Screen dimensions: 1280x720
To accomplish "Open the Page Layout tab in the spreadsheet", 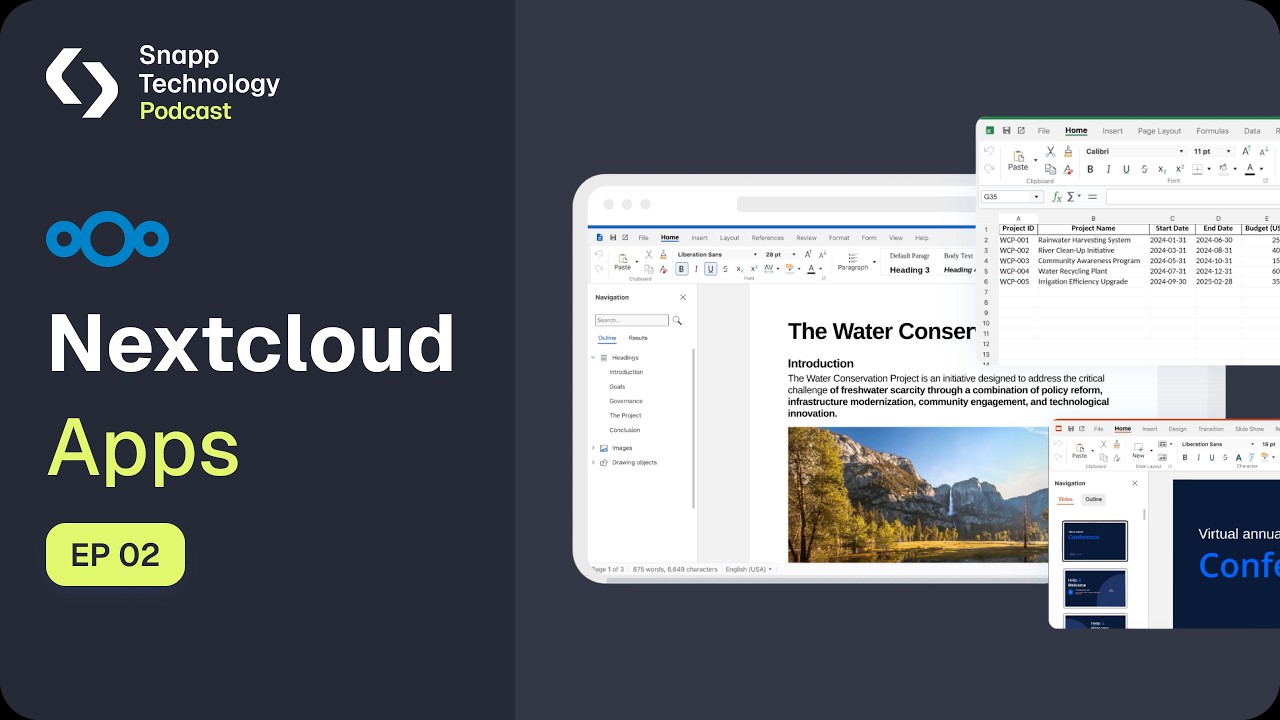I will [x=1159, y=131].
